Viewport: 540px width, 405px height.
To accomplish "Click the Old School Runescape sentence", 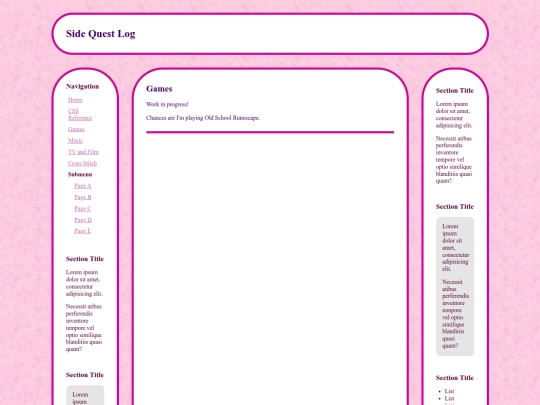I will (x=203, y=118).
